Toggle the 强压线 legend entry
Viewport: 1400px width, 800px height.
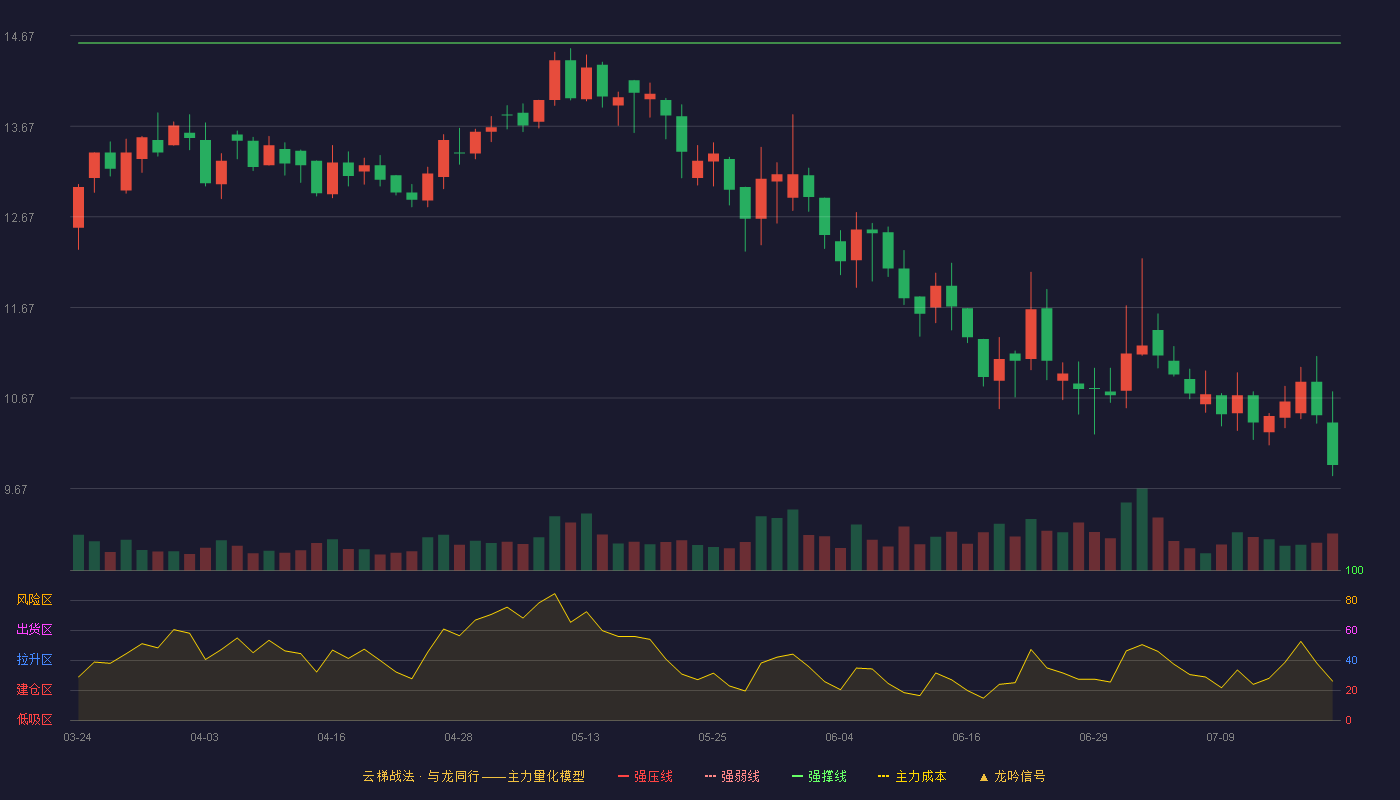pyautogui.click(x=645, y=776)
